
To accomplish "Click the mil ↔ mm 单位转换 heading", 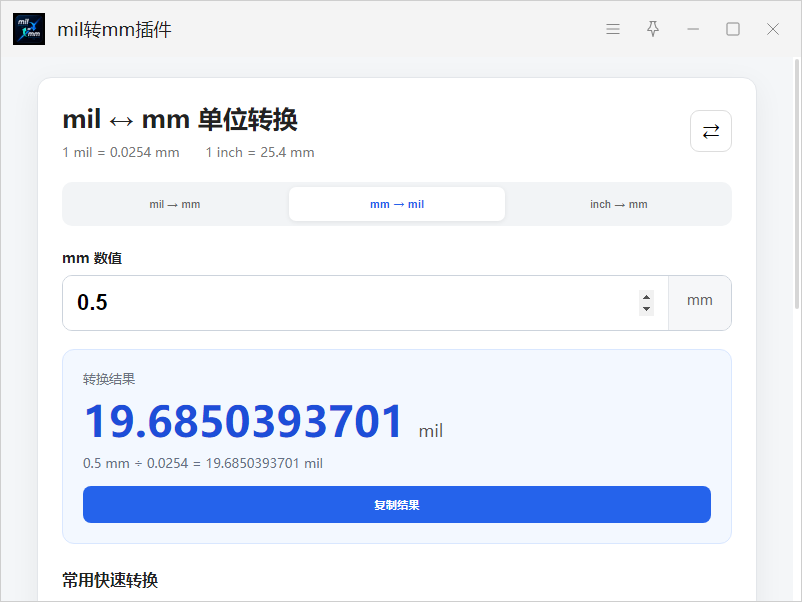I will click(x=180, y=120).
